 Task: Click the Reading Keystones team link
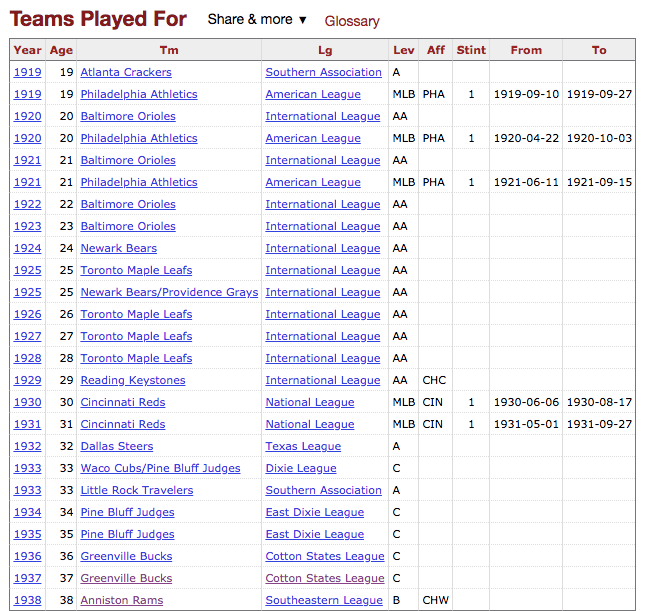(133, 380)
